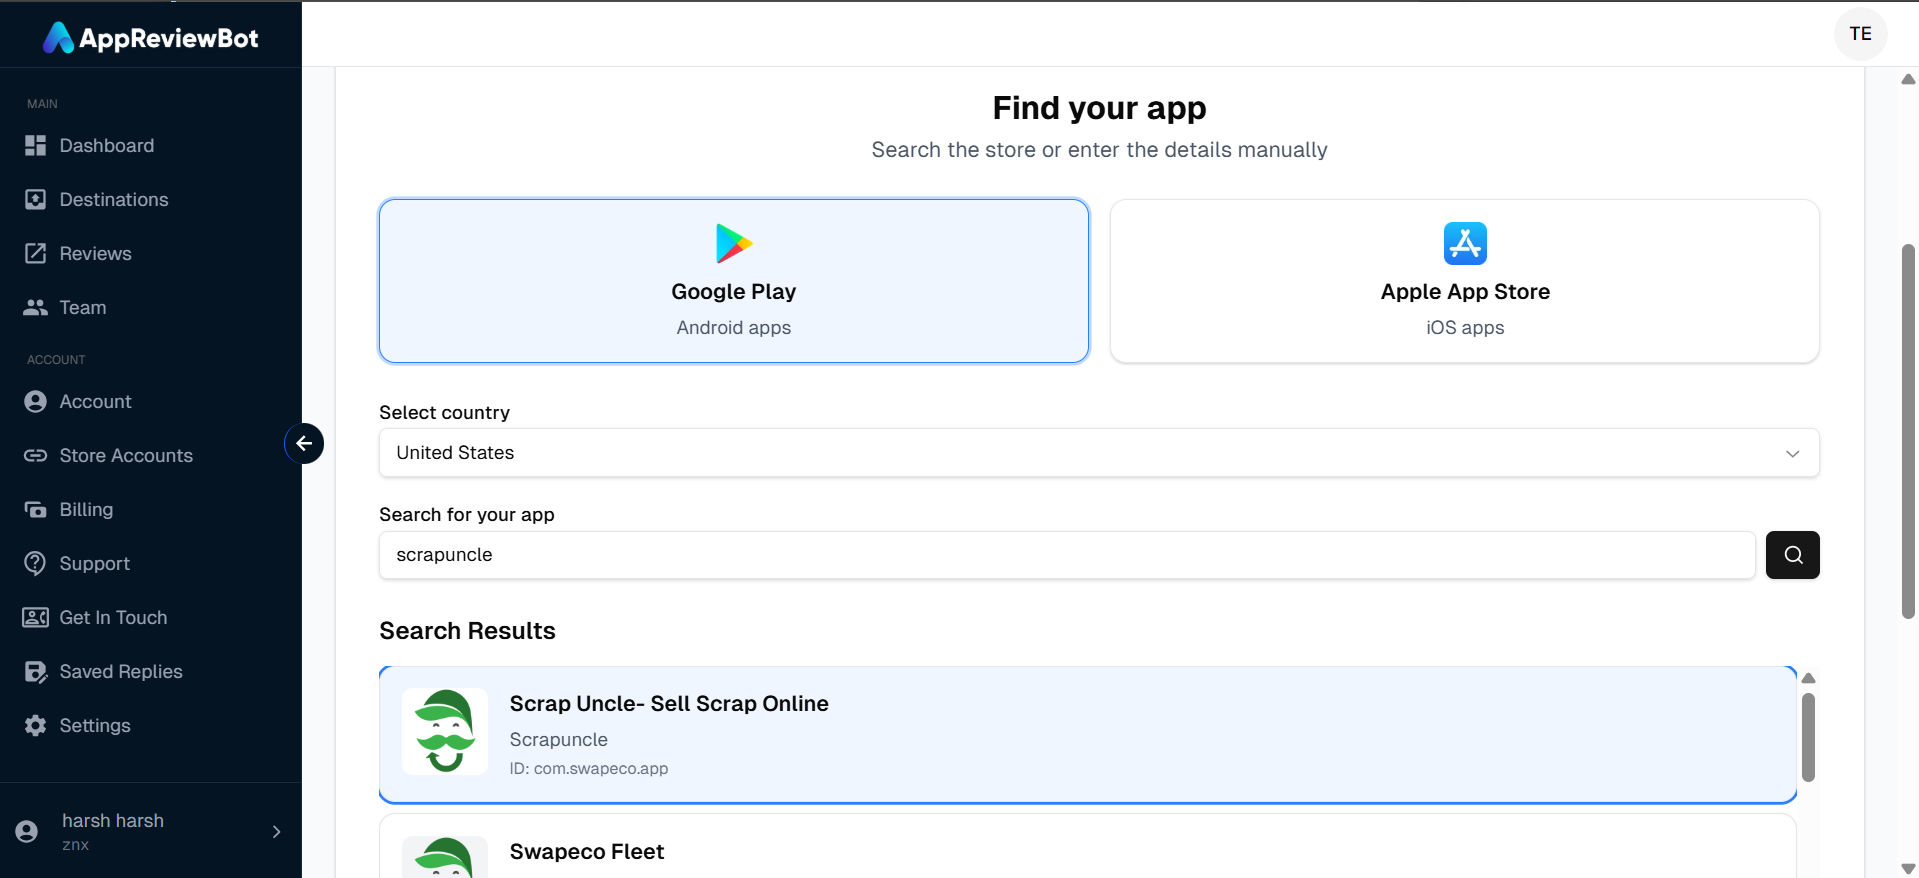Click the Account person icon

(35, 402)
